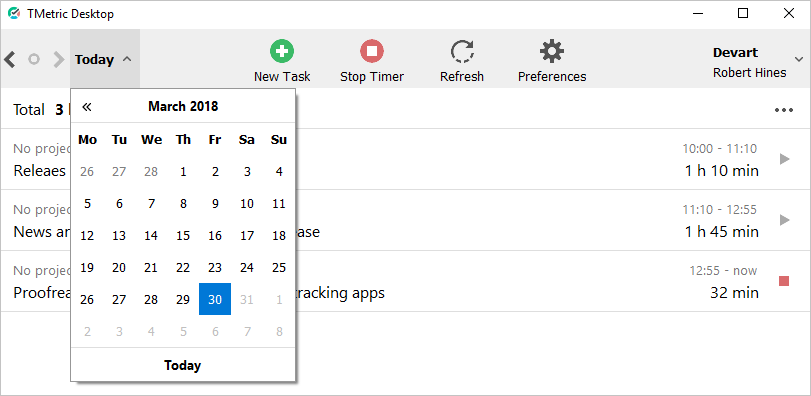Expand the Devart account dropdown
Image resolution: width=811 pixels, height=396 pixels.
[x=798, y=59]
